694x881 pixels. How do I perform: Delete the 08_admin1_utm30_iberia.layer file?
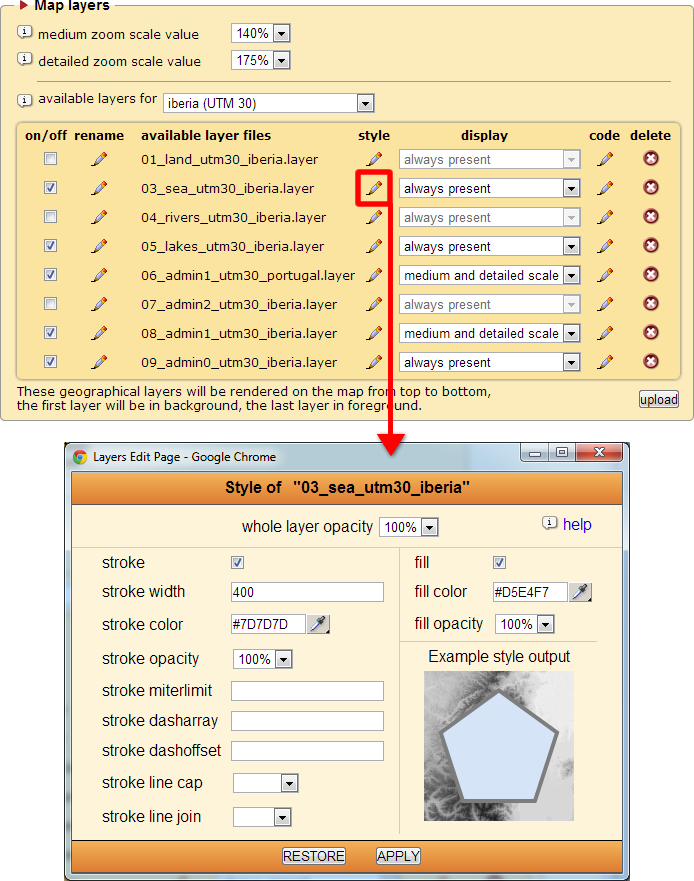(650, 333)
